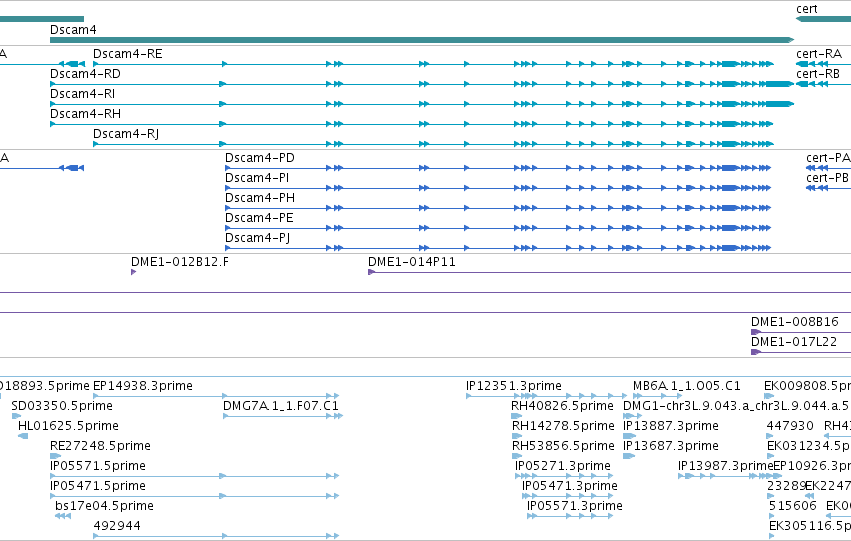Screen dimensions: 851x541
Task: Select the IP12351.3prime EST label
Action: [x=514, y=386]
